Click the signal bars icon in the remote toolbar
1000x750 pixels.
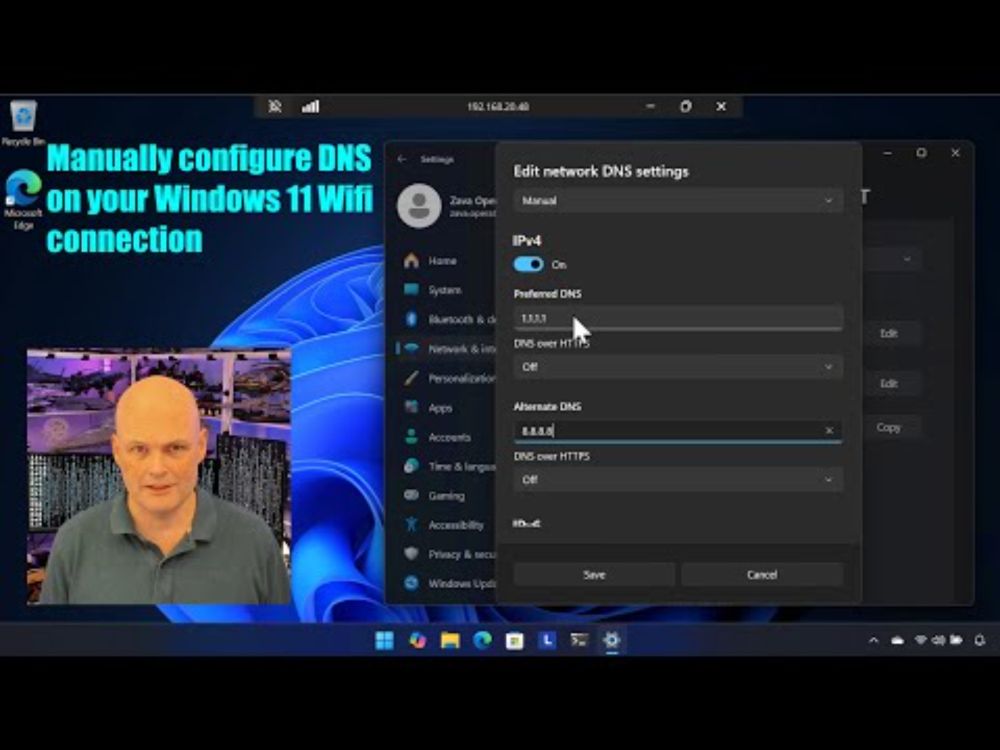click(x=311, y=107)
